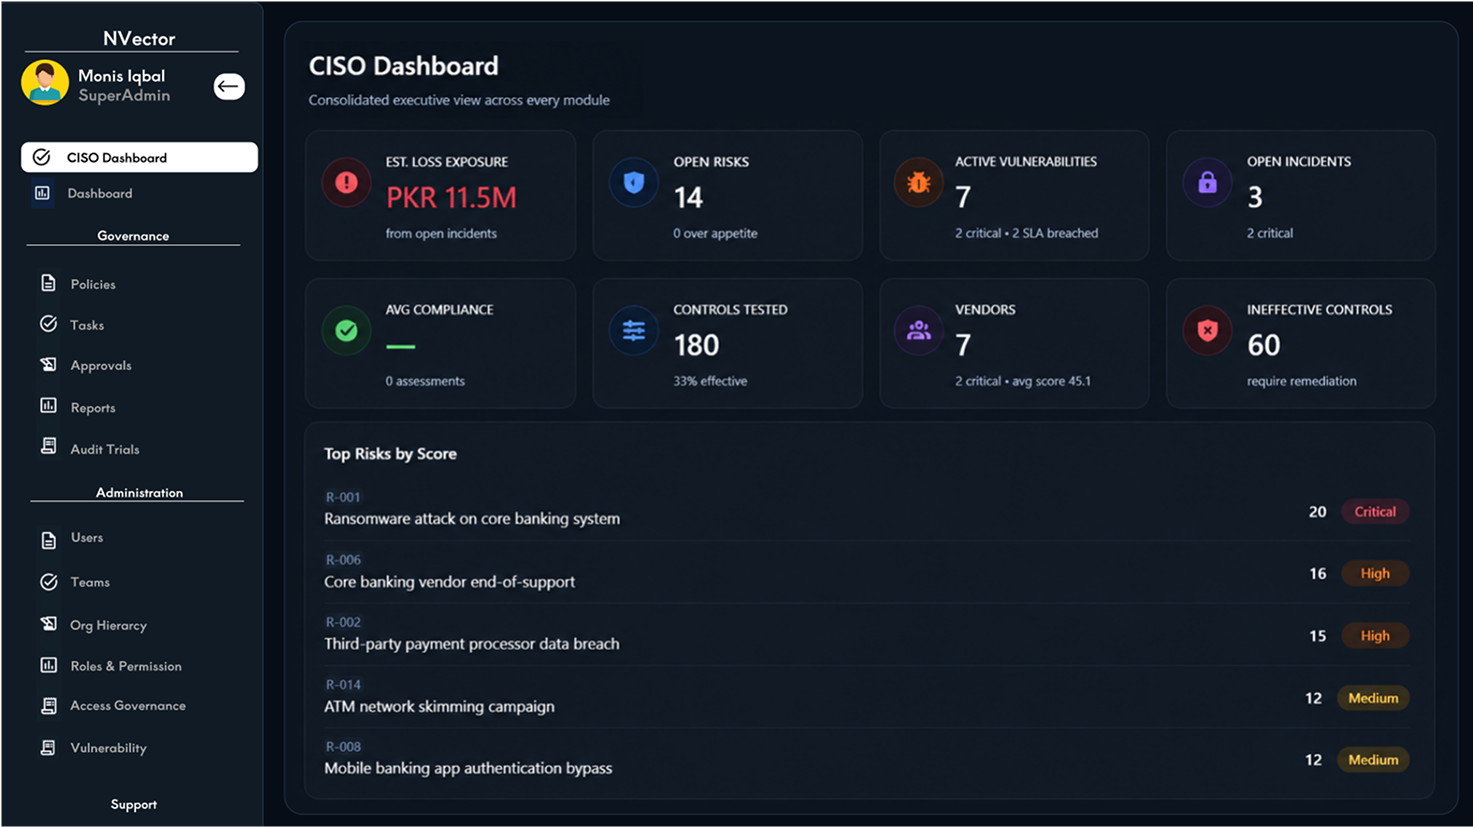Click the purple lock icon on Open Incidents
The height and width of the screenshot is (828, 1475).
[x=1207, y=183]
